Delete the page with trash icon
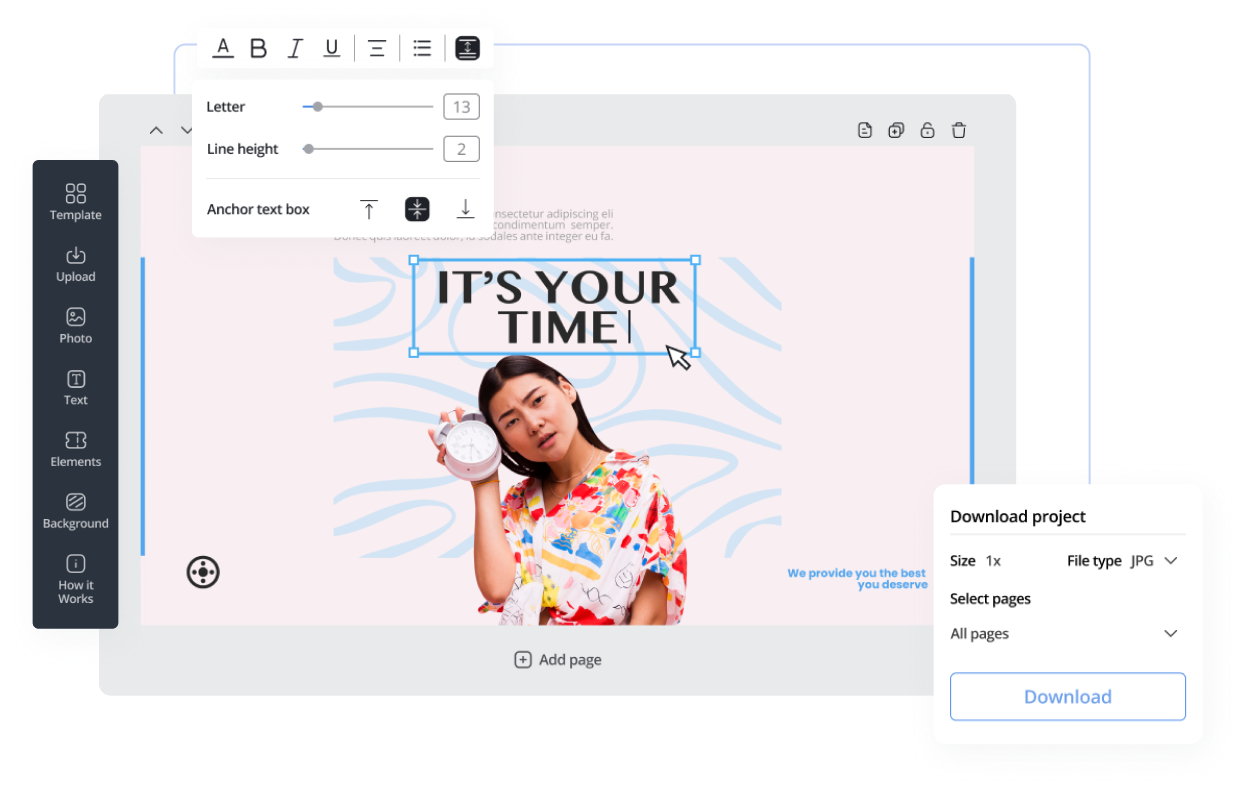1243x788 pixels. coord(959,130)
